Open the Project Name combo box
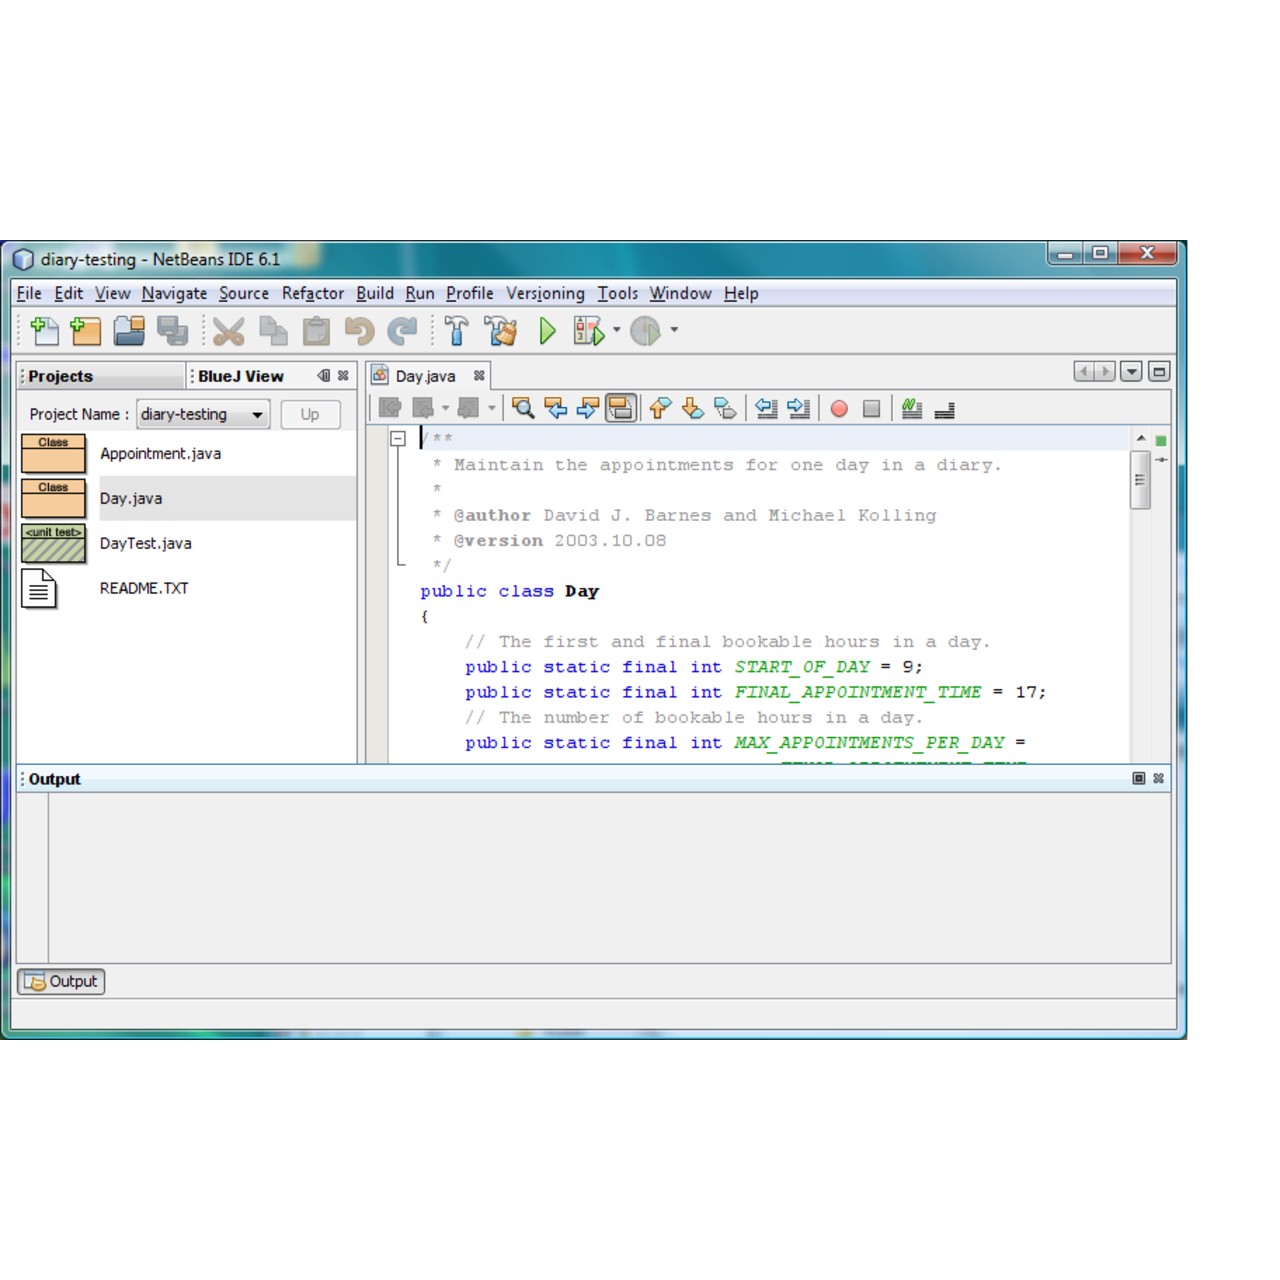The height and width of the screenshot is (1280, 1280). (203, 414)
